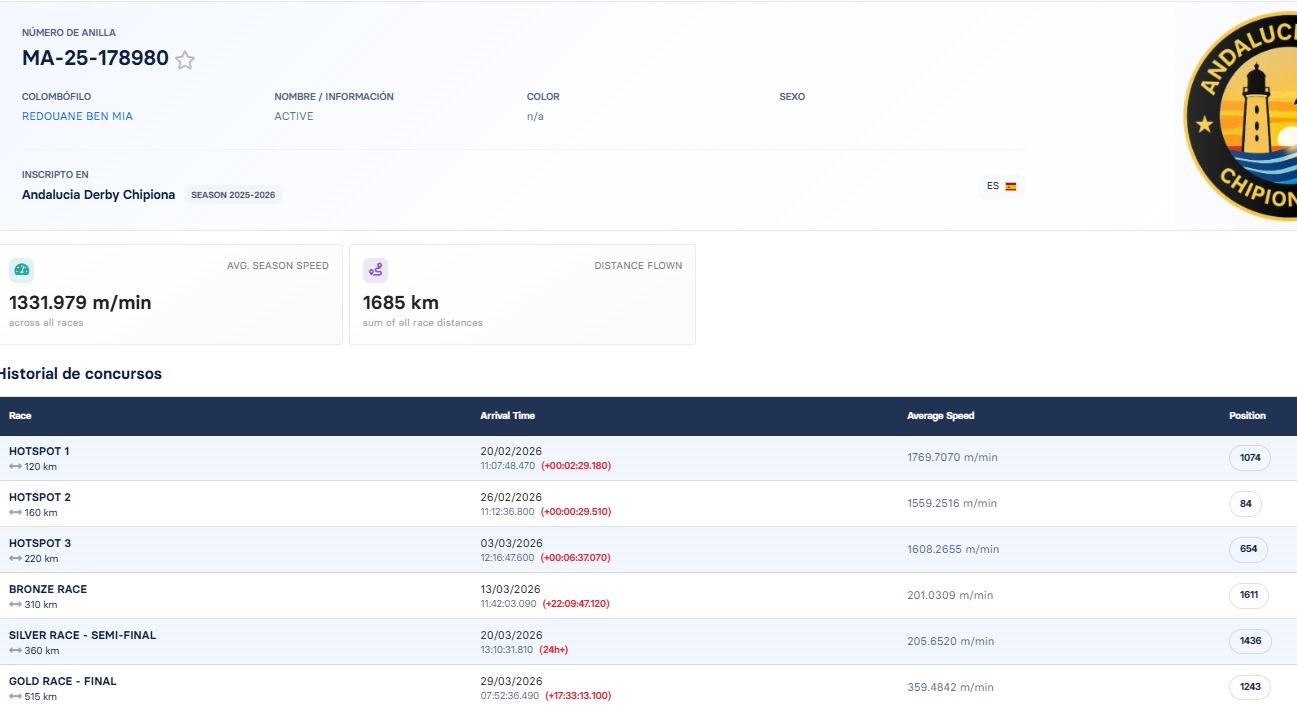Viewport: 1297px width, 706px height.
Task: Sort by Position column header
Action: click(1247, 416)
